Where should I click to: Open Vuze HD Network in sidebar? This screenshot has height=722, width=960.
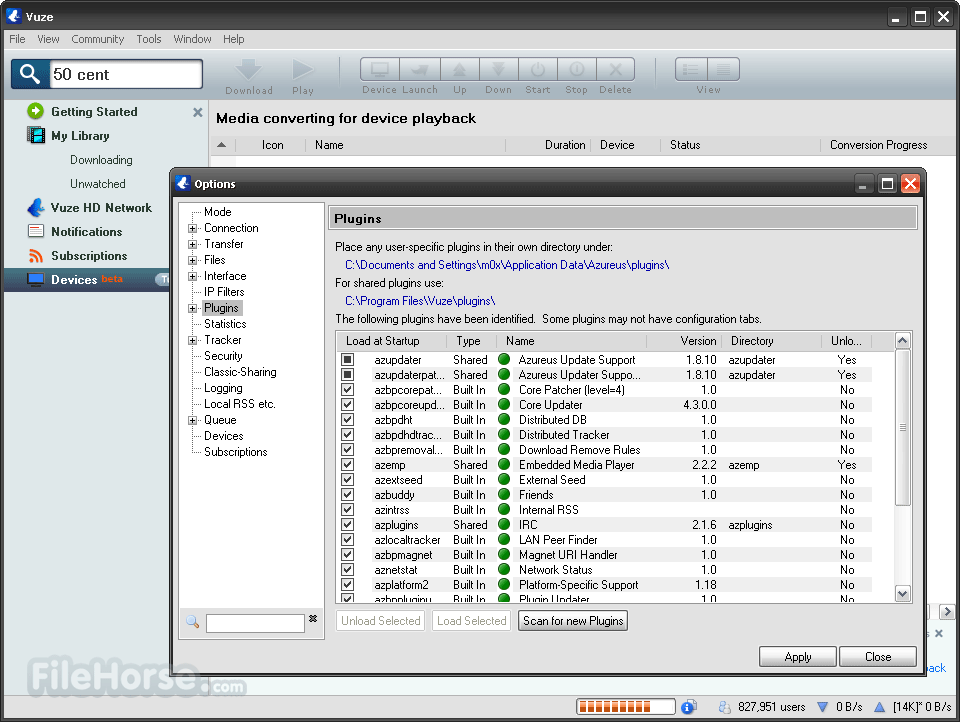[x=101, y=208]
